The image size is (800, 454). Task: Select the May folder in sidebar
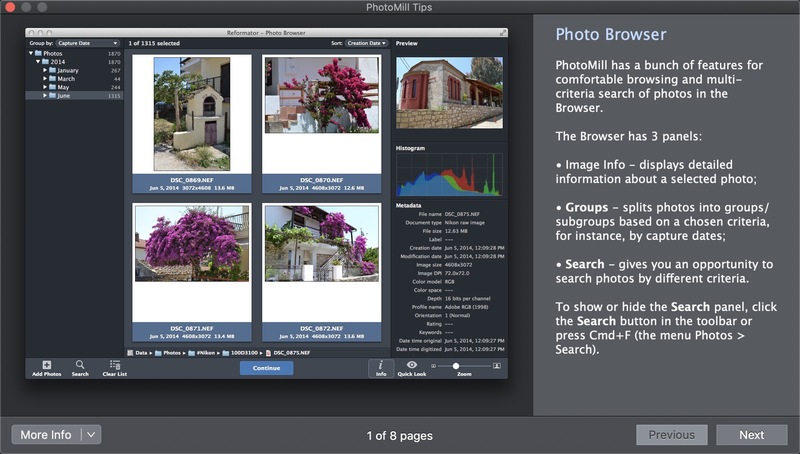[62, 88]
